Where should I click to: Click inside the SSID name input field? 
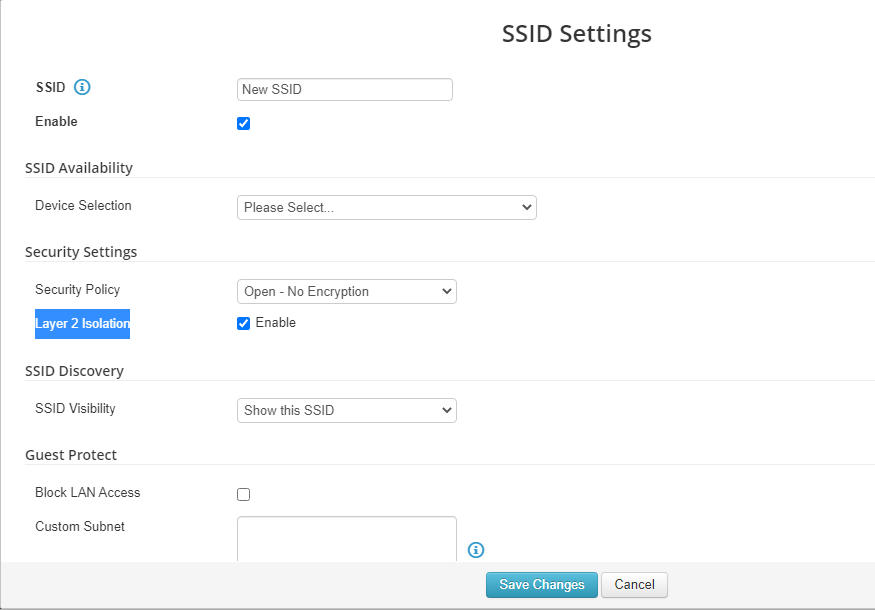pos(344,89)
